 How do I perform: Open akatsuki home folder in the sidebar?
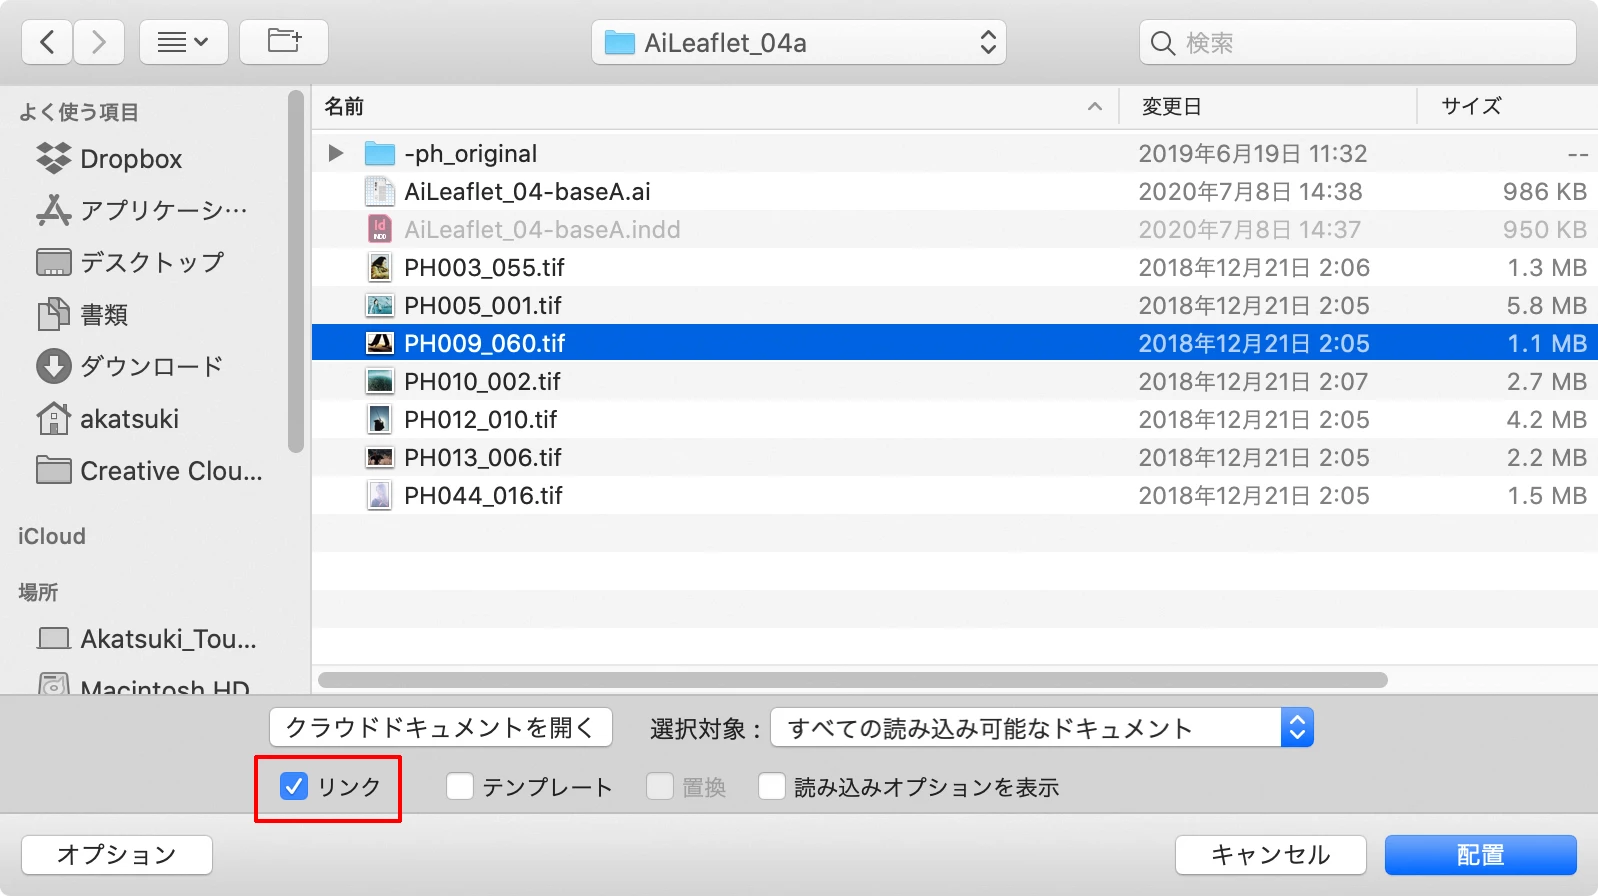pos(107,418)
